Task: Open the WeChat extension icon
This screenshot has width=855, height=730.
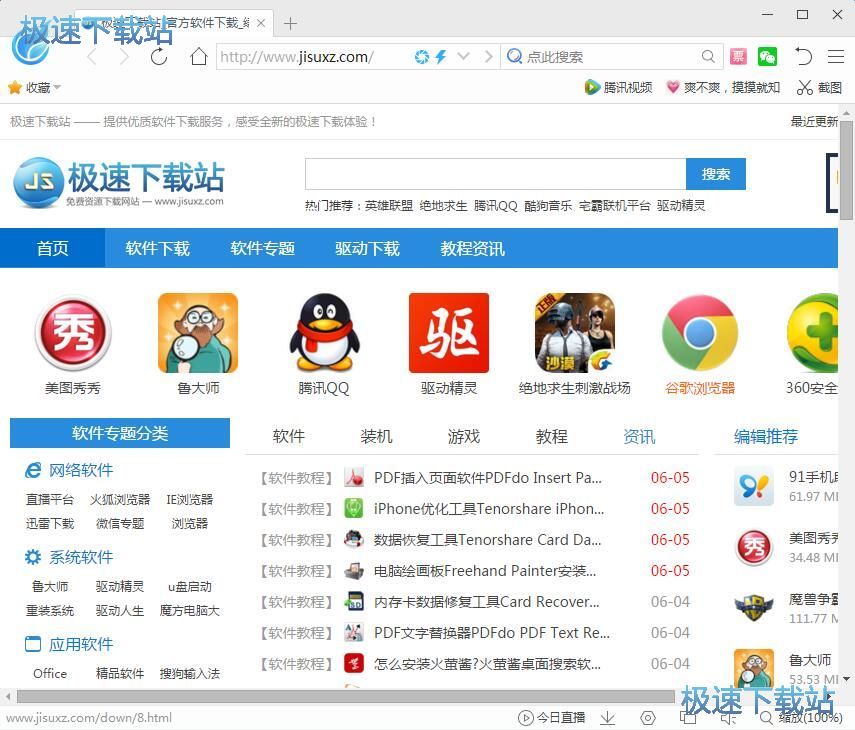Action: coord(767,56)
